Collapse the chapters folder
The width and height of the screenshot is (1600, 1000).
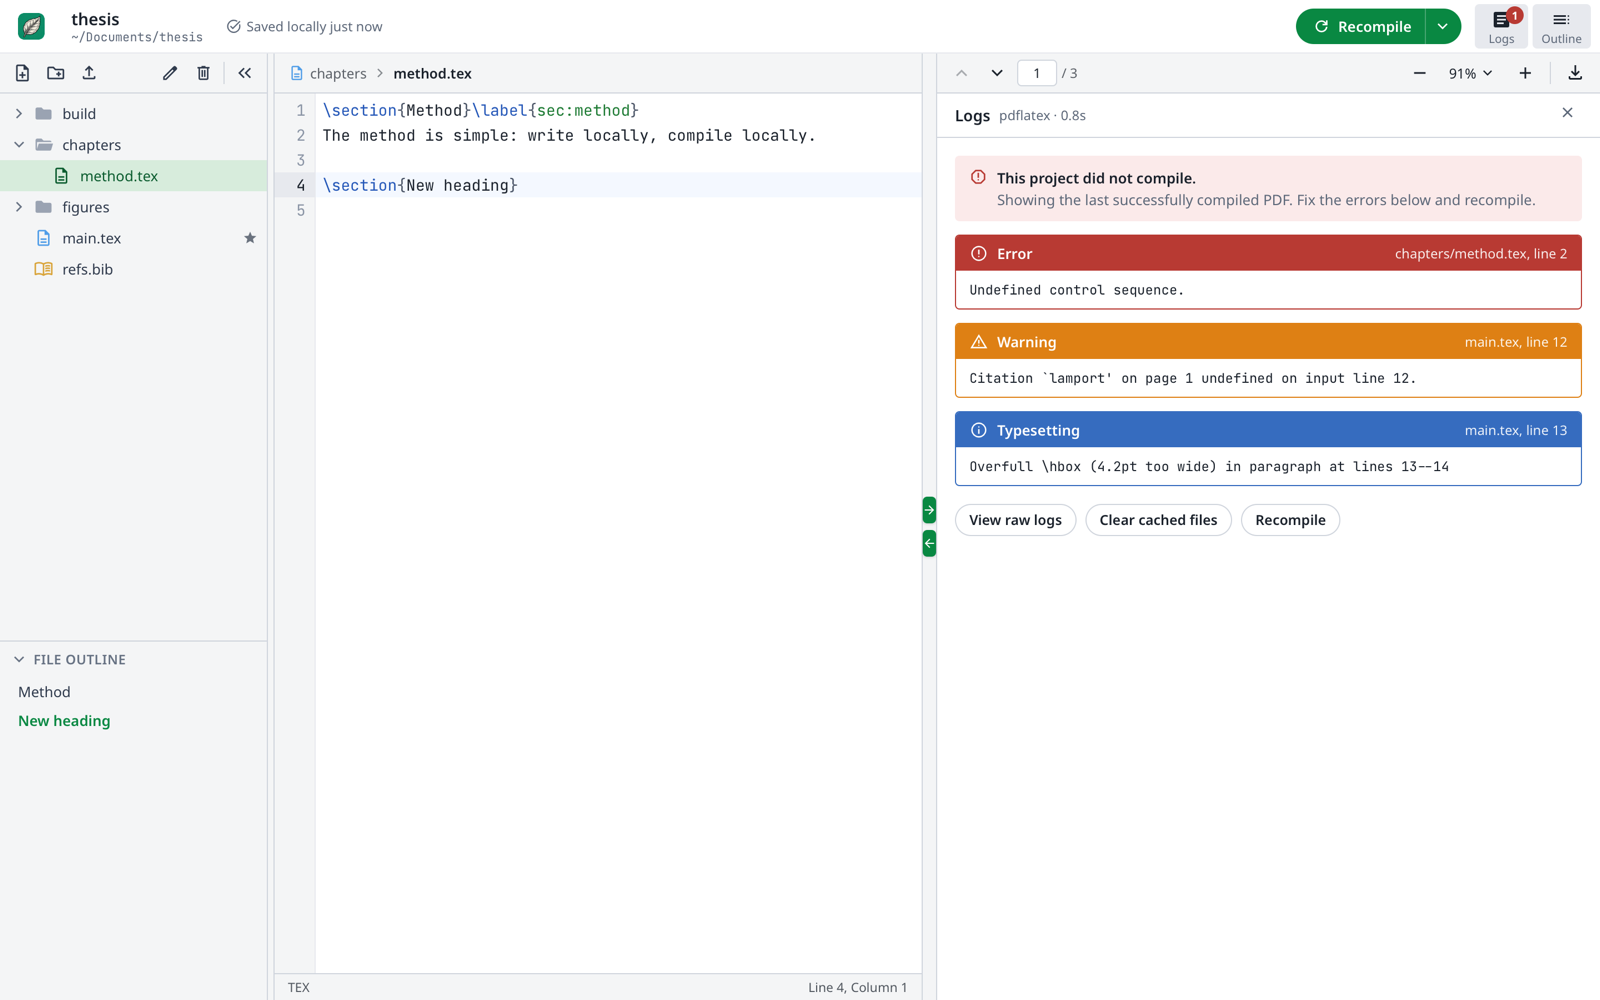[x=19, y=145]
